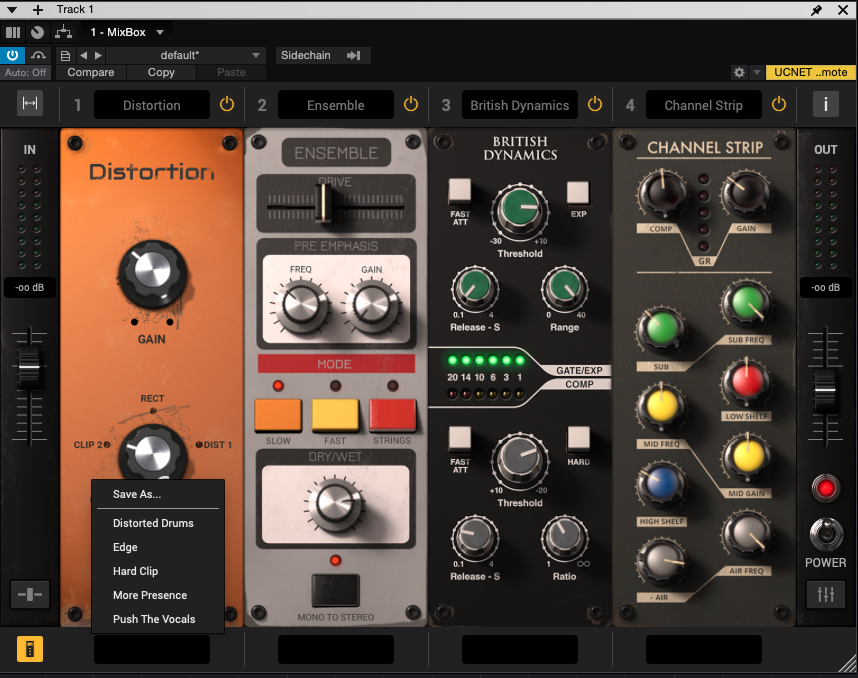Select FAST mode yellow button
Image resolution: width=858 pixels, height=678 pixels.
tap(335, 415)
